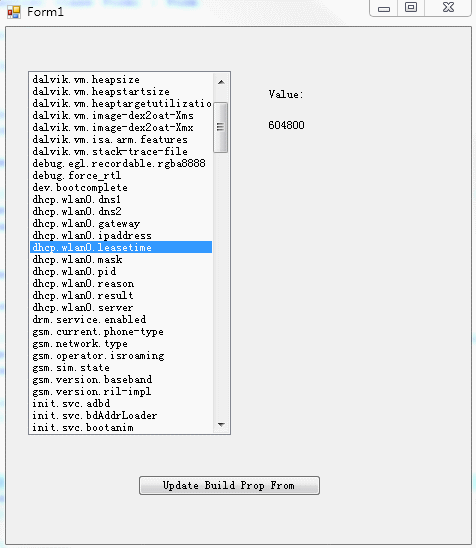
Task: Select dhcp.wlan0.reason entry
Action: tap(121, 283)
